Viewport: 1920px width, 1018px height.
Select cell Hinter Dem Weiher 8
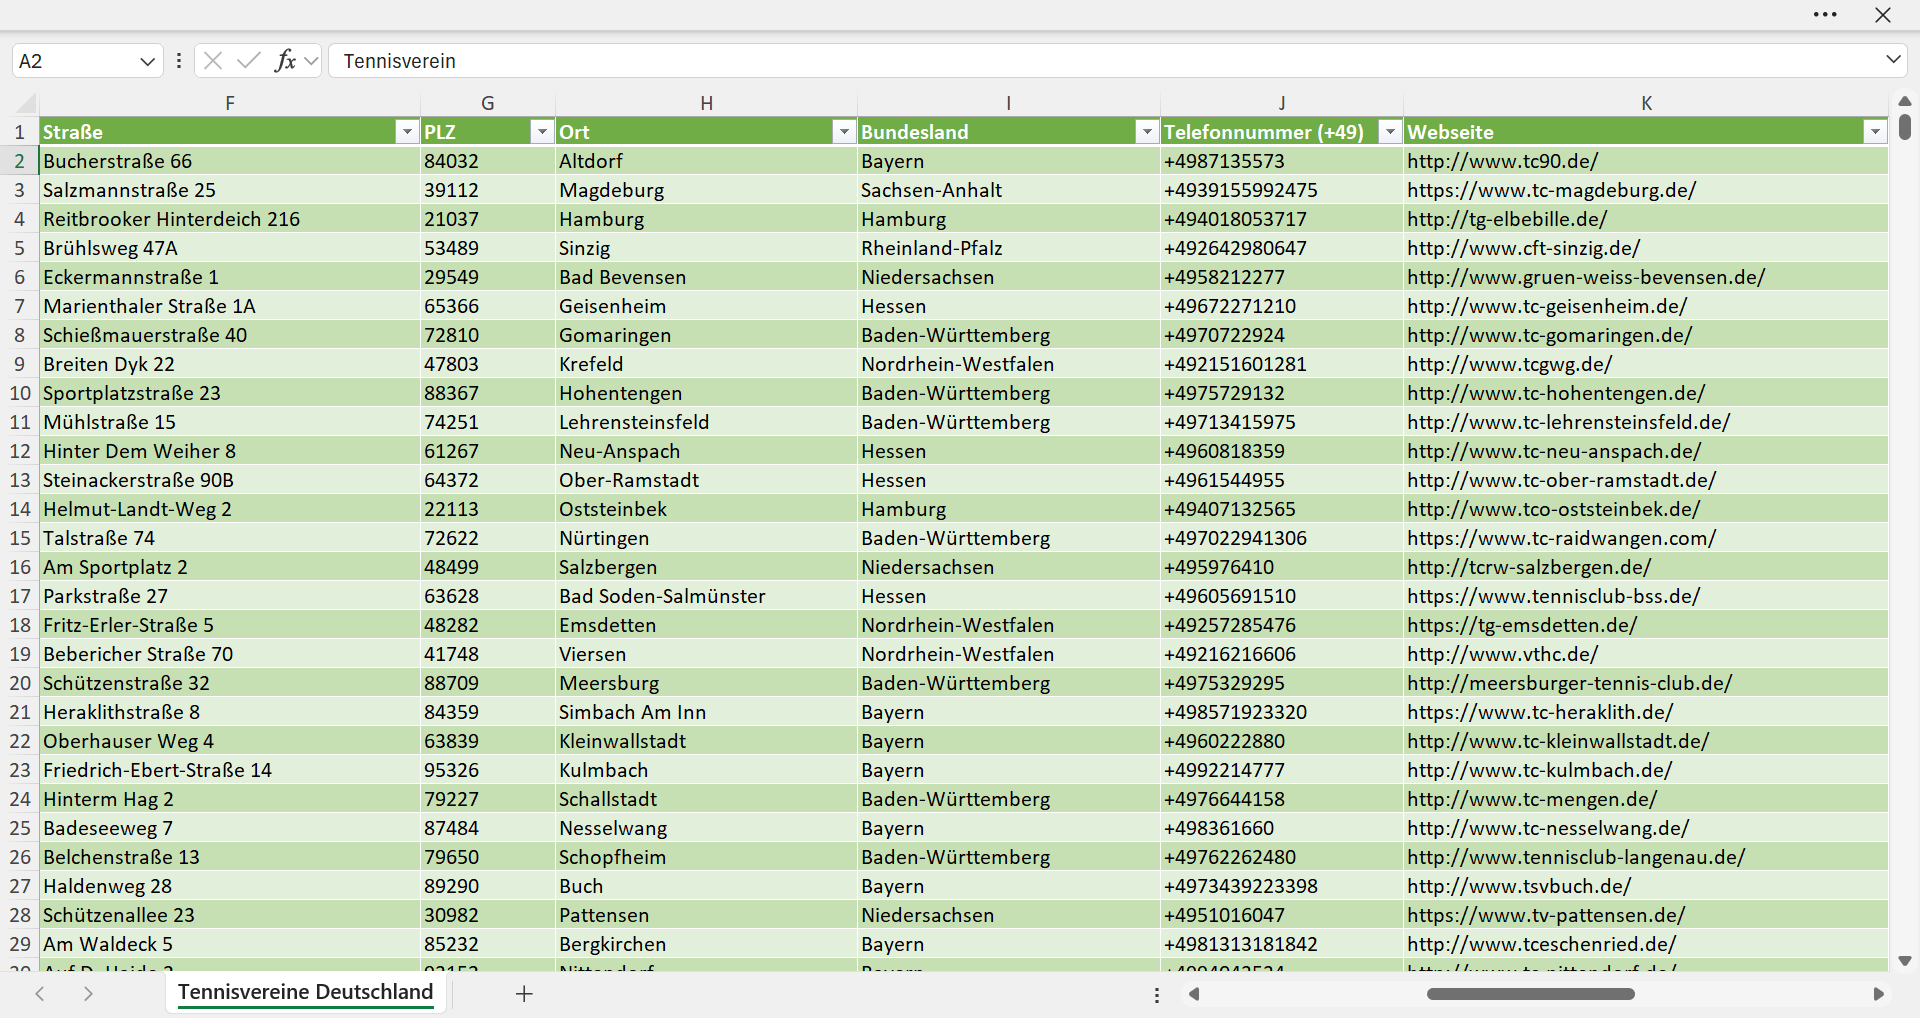click(x=230, y=451)
